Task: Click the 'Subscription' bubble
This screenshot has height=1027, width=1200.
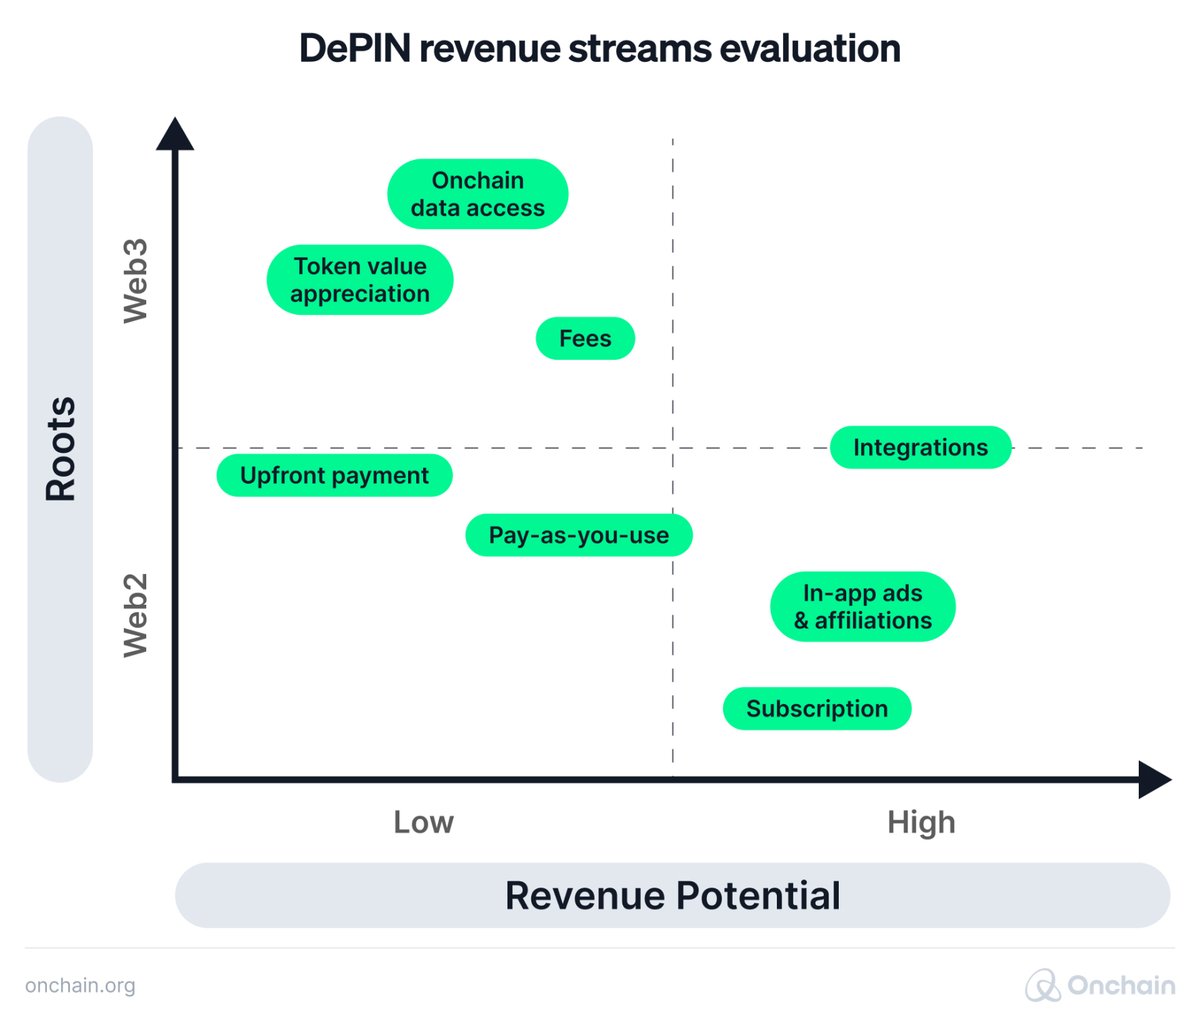Action: click(x=817, y=708)
